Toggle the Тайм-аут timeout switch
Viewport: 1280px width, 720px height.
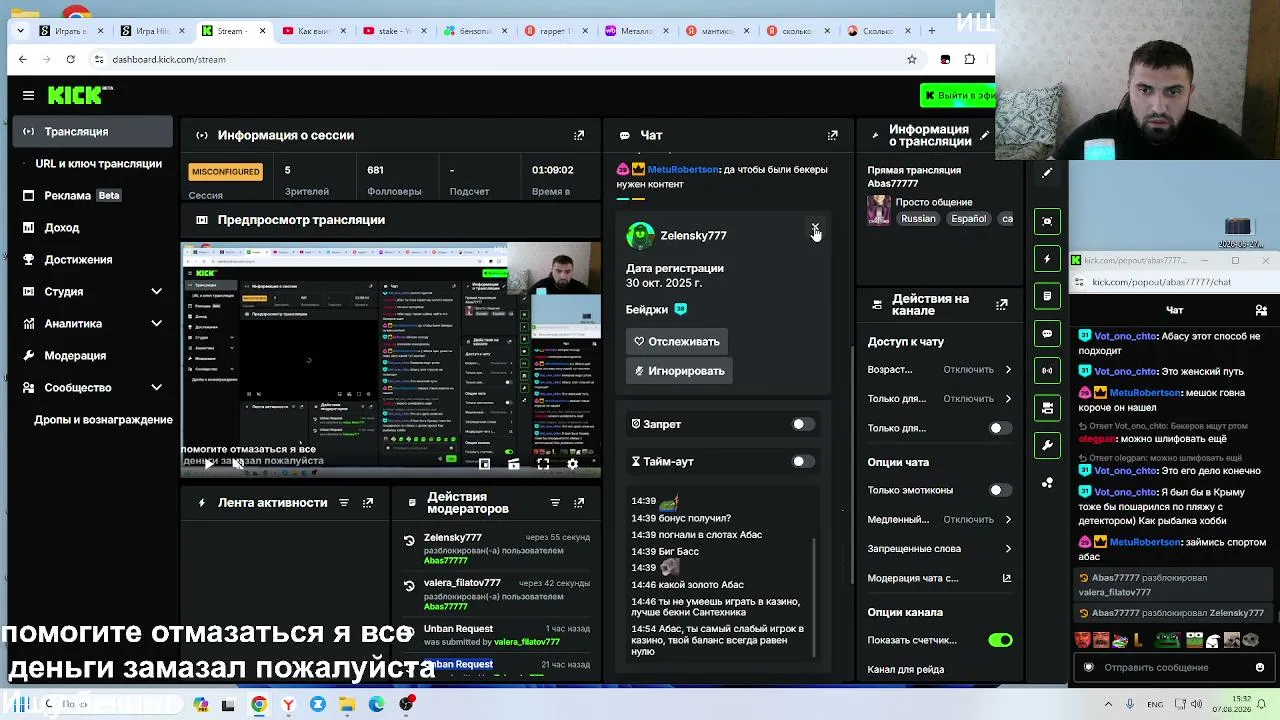803,461
